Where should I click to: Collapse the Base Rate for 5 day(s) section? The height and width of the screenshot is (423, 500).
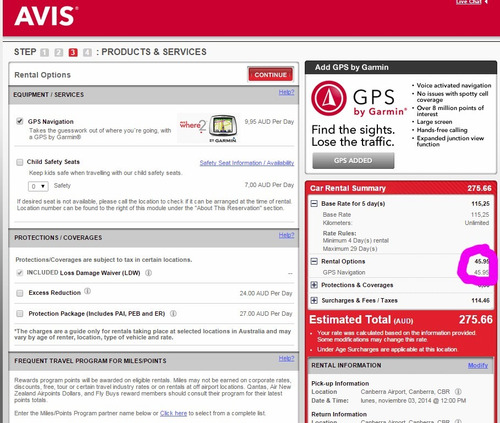click(314, 203)
